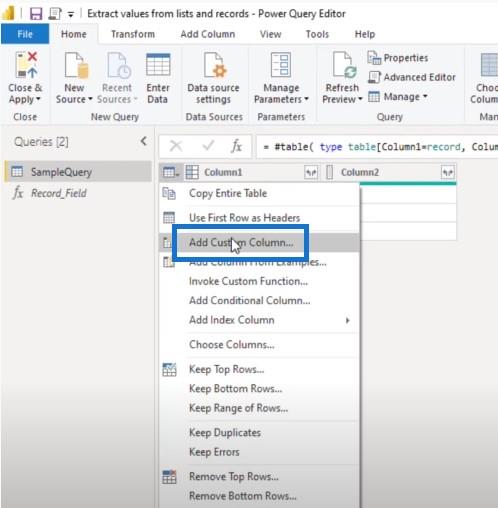This screenshot has height=508, width=498.
Task: Choose Keep Top Rows menu entry
Action: point(260,369)
